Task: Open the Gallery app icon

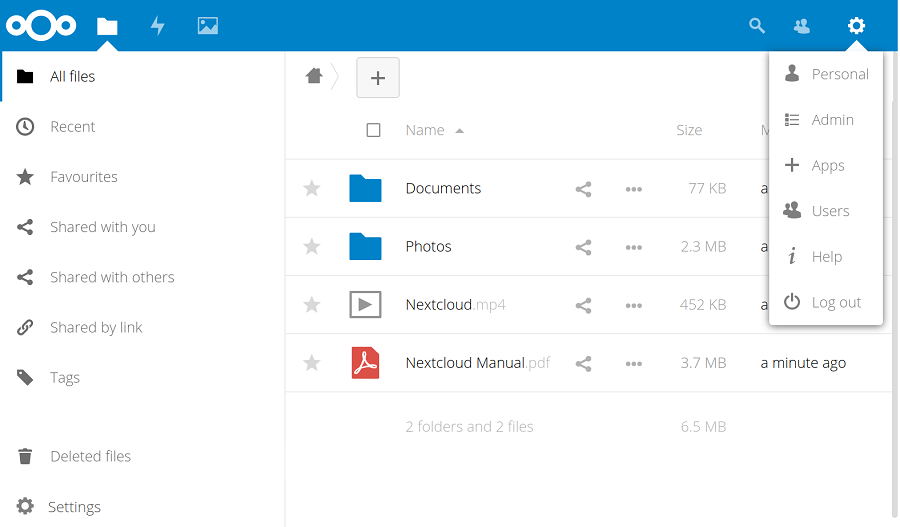Action: tap(208, 26)
